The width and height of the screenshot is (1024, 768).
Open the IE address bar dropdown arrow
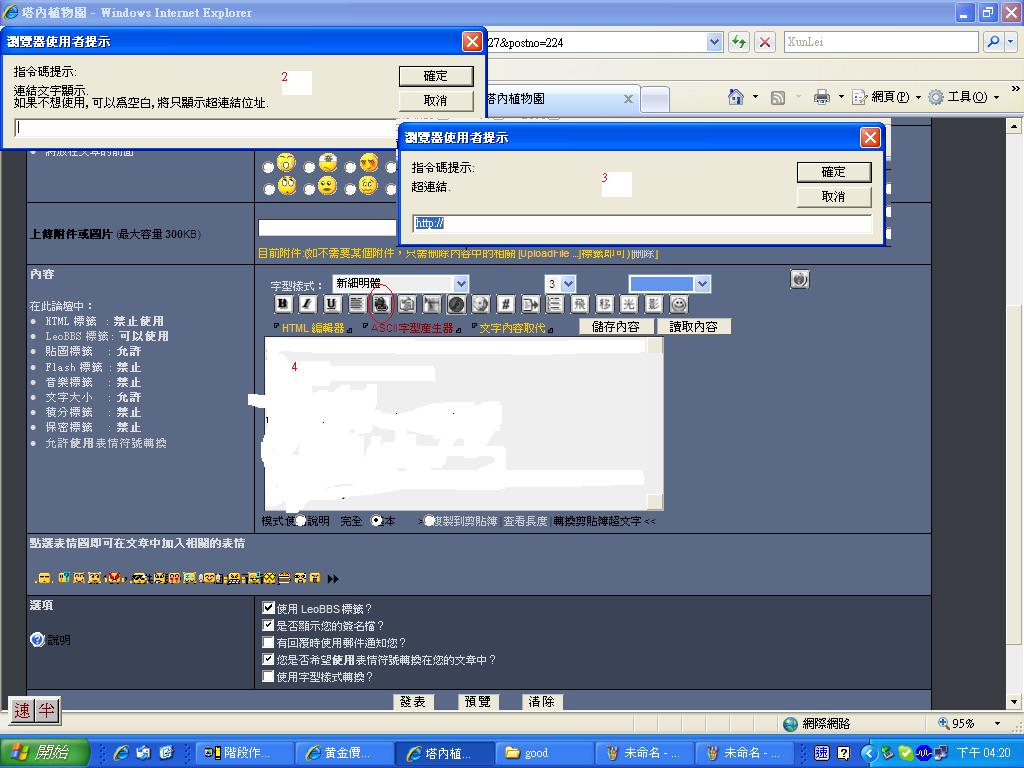tap(714, 42)
